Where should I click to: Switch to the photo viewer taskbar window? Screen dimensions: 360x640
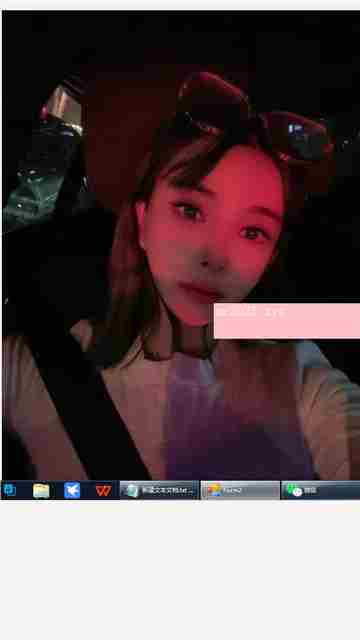pos(240,490)
